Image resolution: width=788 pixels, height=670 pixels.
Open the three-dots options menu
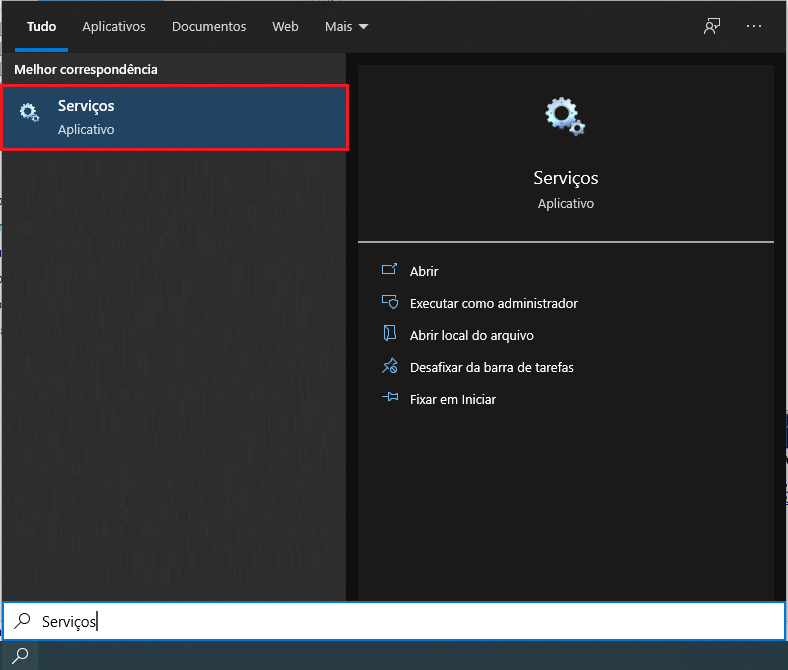coord(754,27)
